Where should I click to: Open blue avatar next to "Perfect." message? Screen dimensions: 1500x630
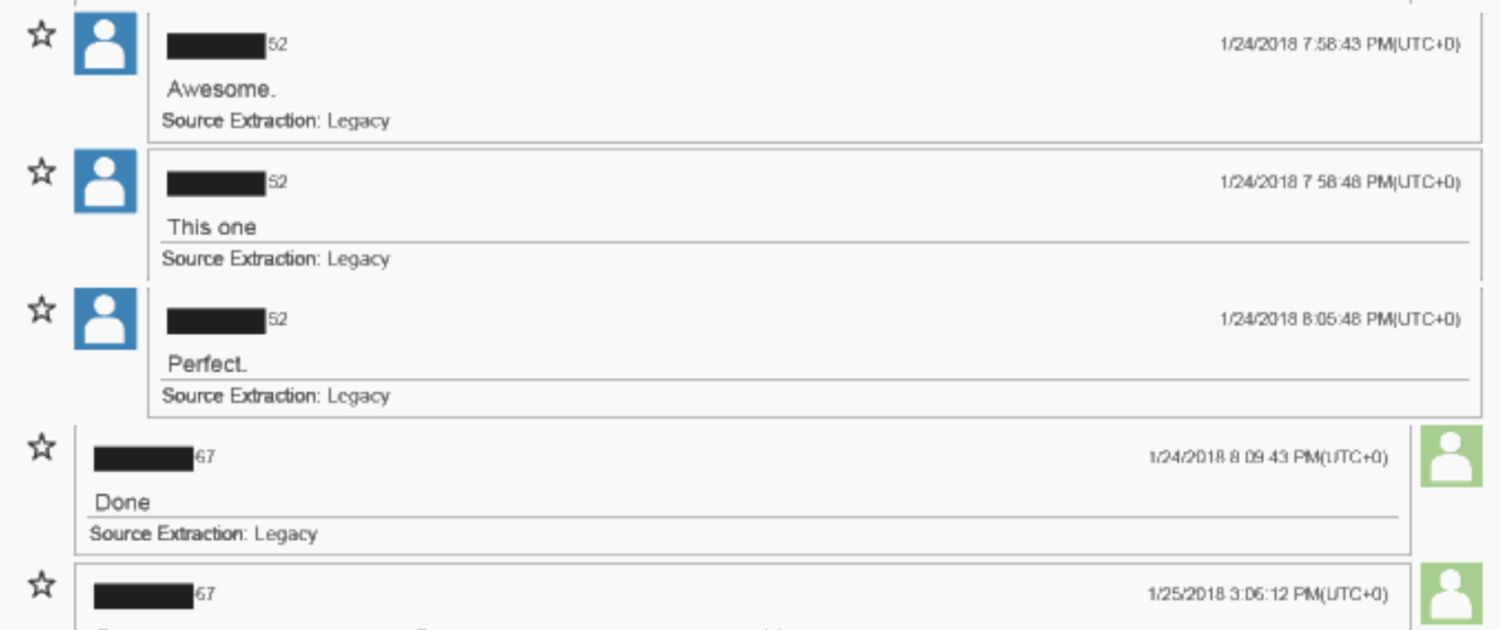tap(105, 318)
